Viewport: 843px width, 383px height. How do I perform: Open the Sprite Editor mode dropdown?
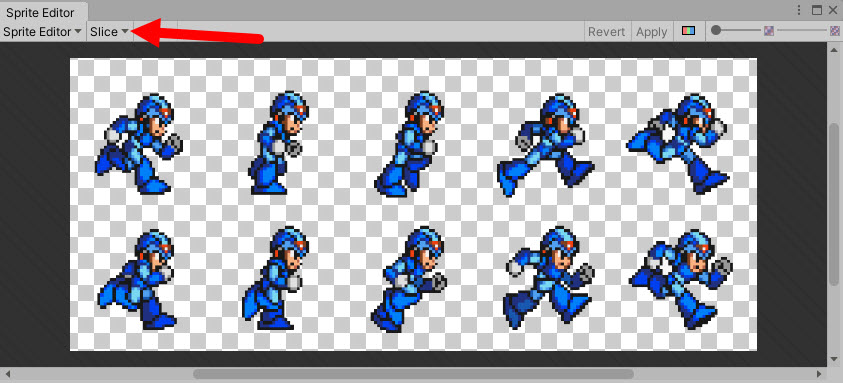(x=42, y=32)
